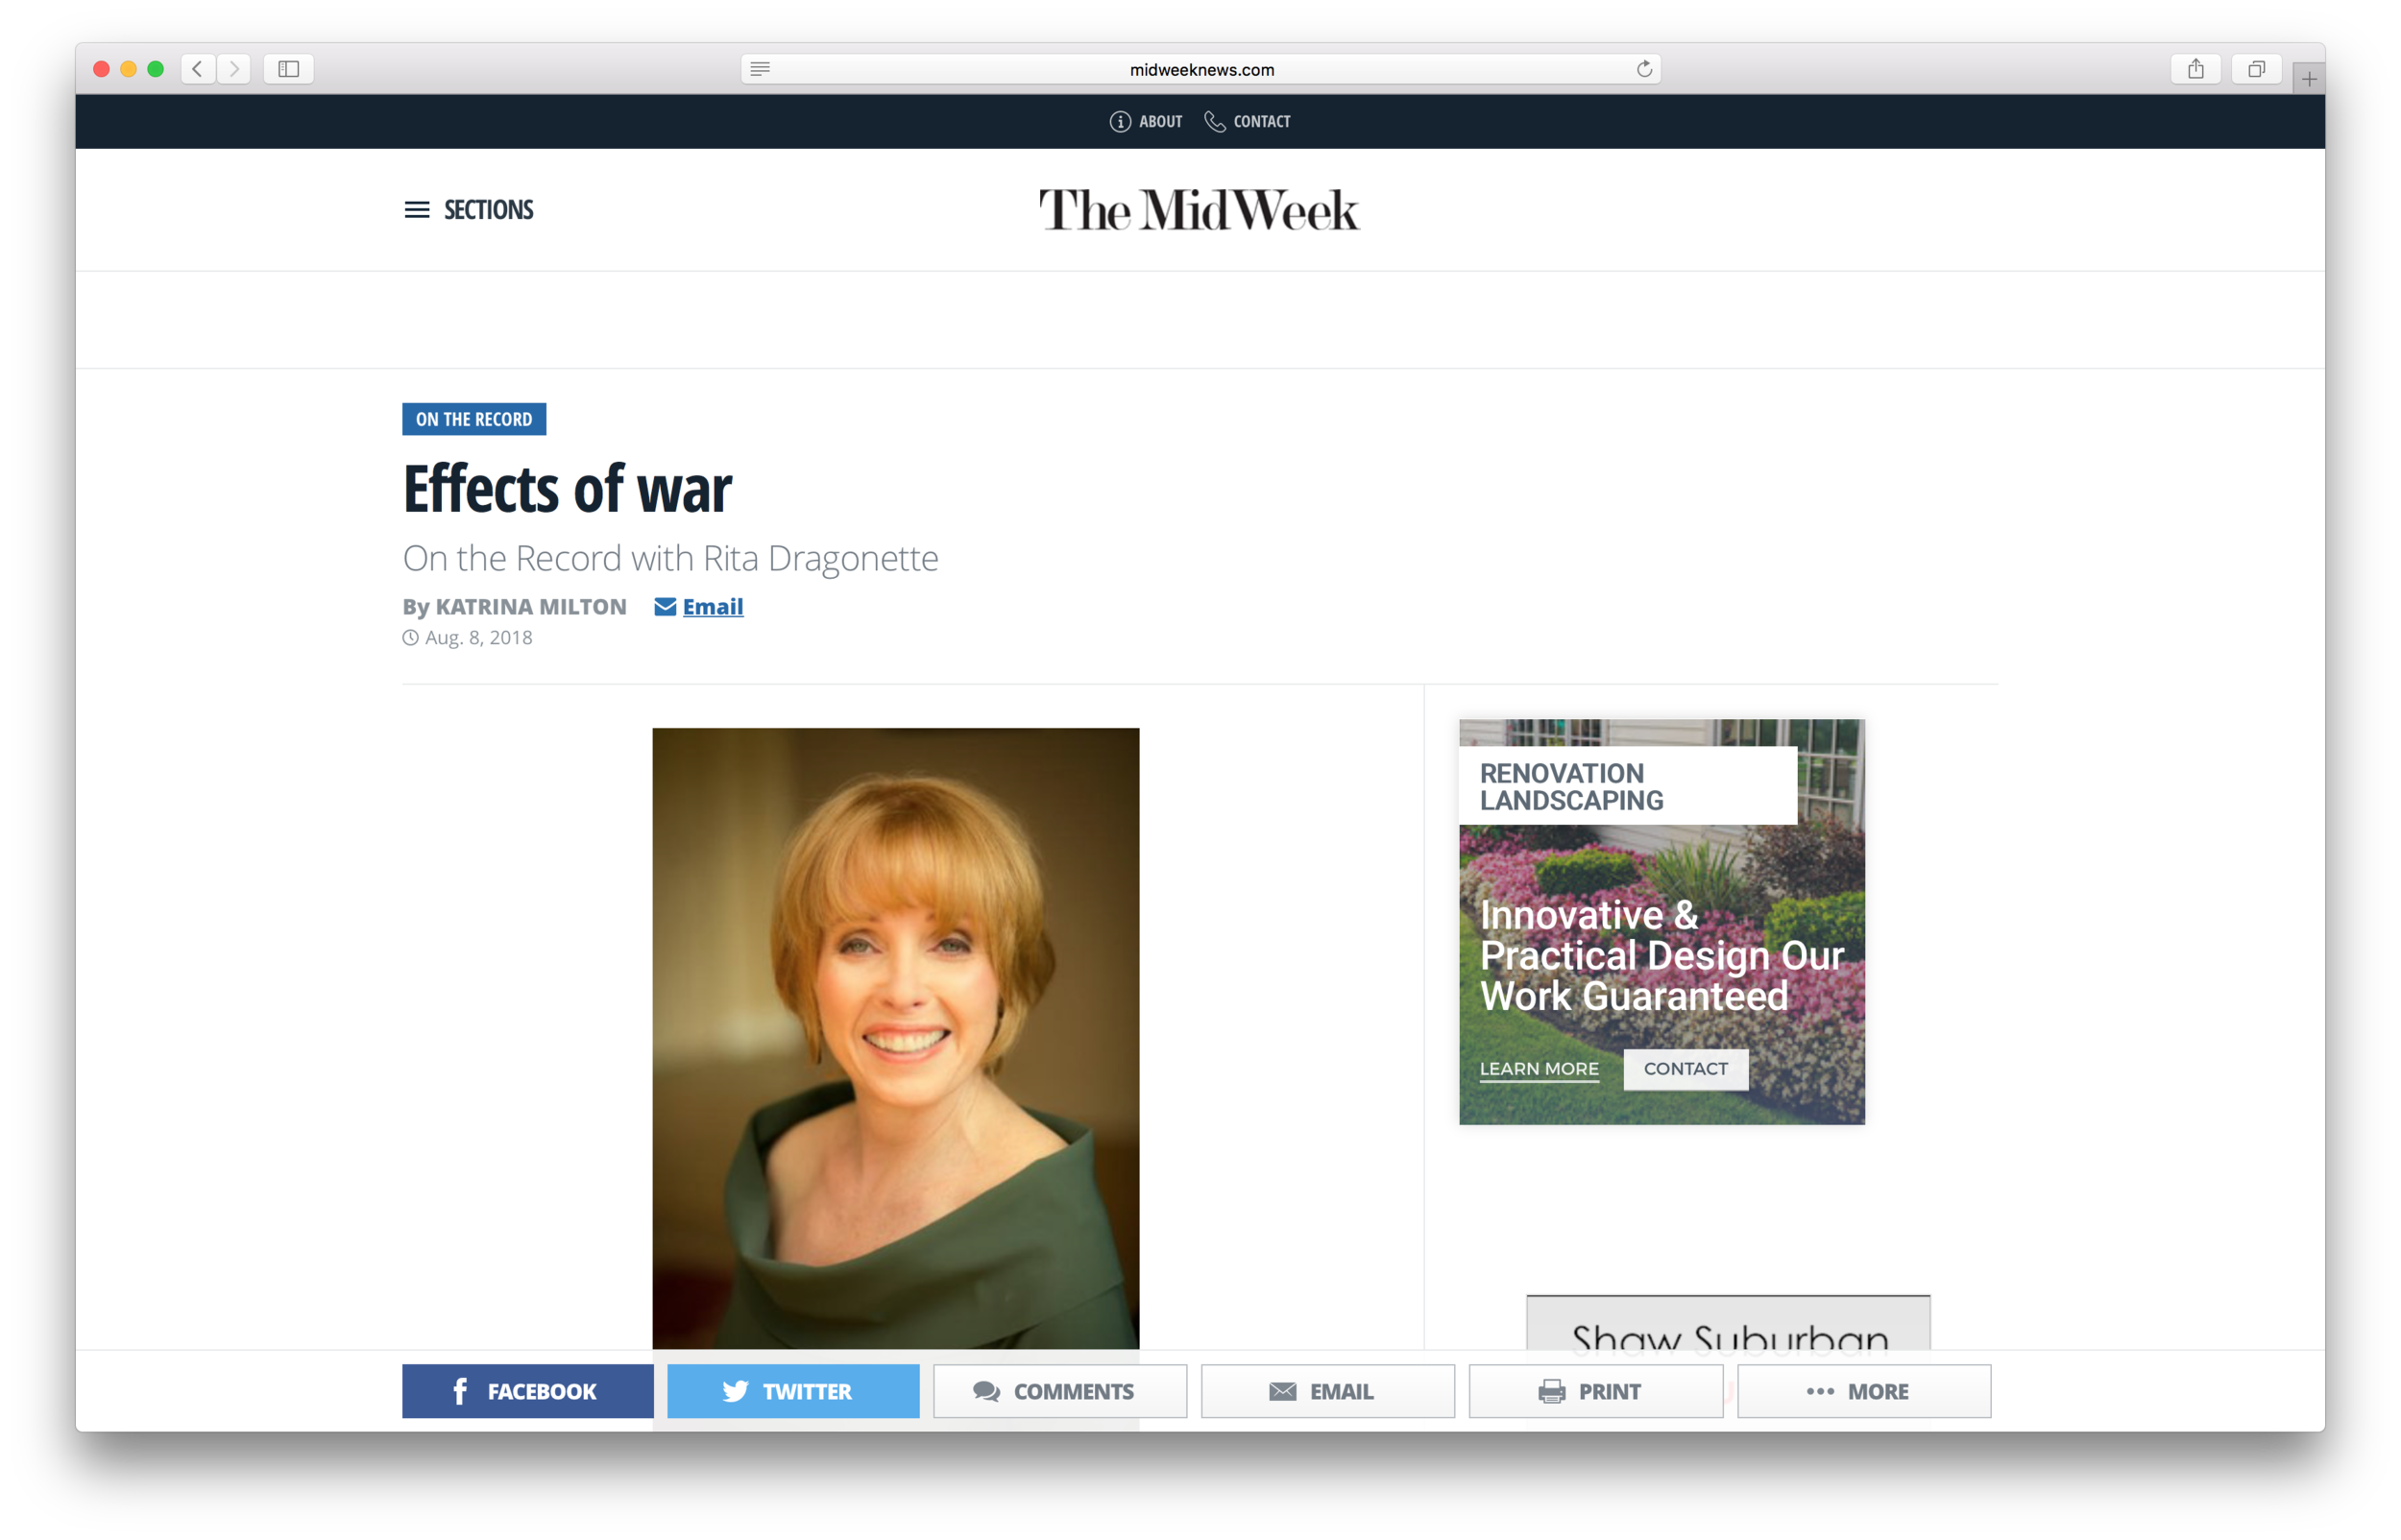The image size is (2401, 1540).
Task: Open the Contact page link
Action: [1248, 122]
